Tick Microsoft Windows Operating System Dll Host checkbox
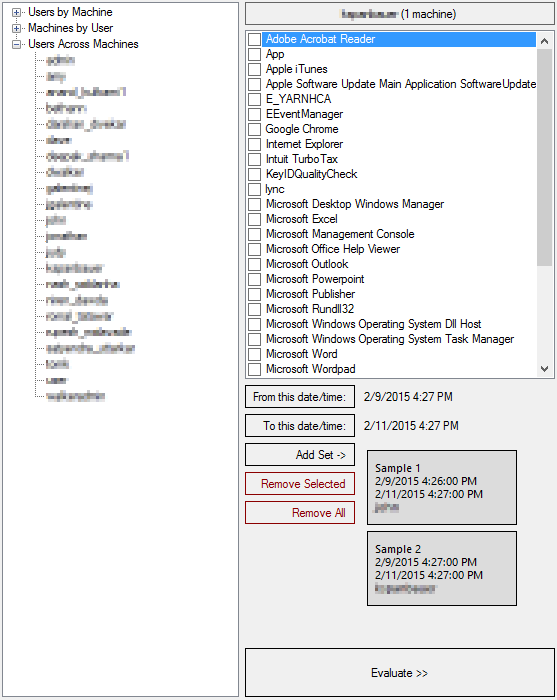 (x=254, y=324)
